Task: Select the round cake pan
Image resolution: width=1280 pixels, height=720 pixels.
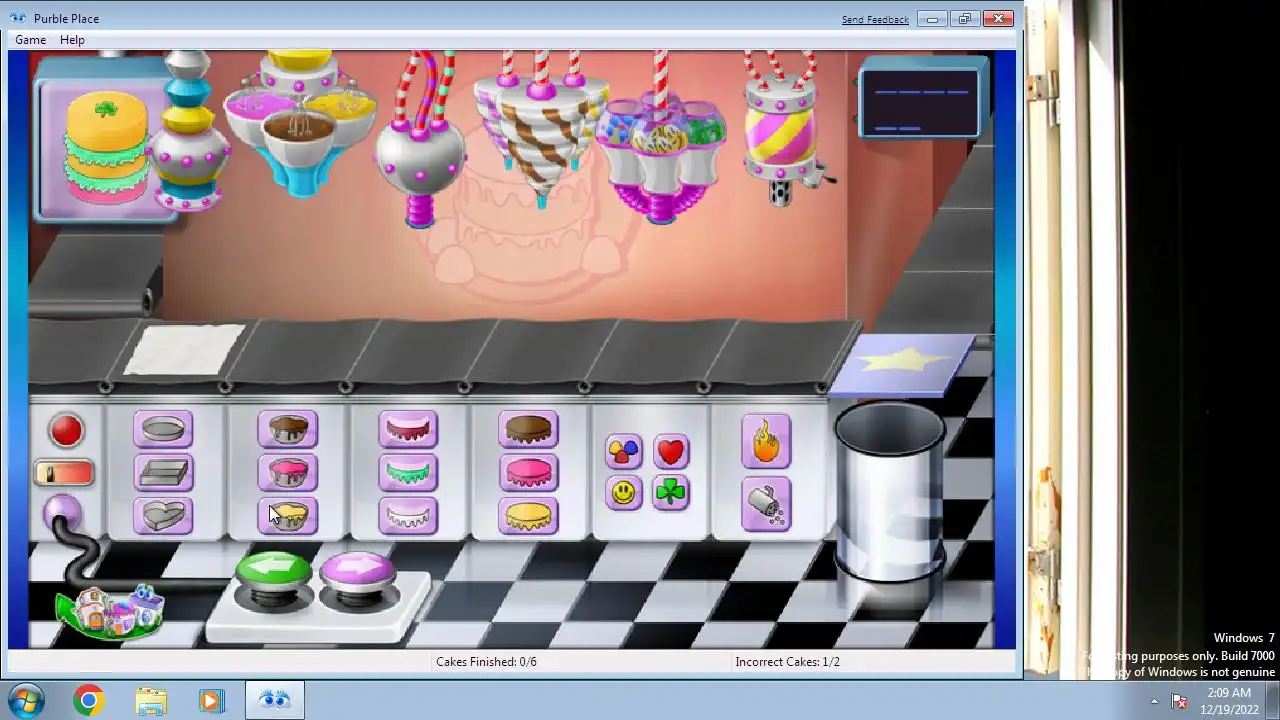Action: point(163,430)
